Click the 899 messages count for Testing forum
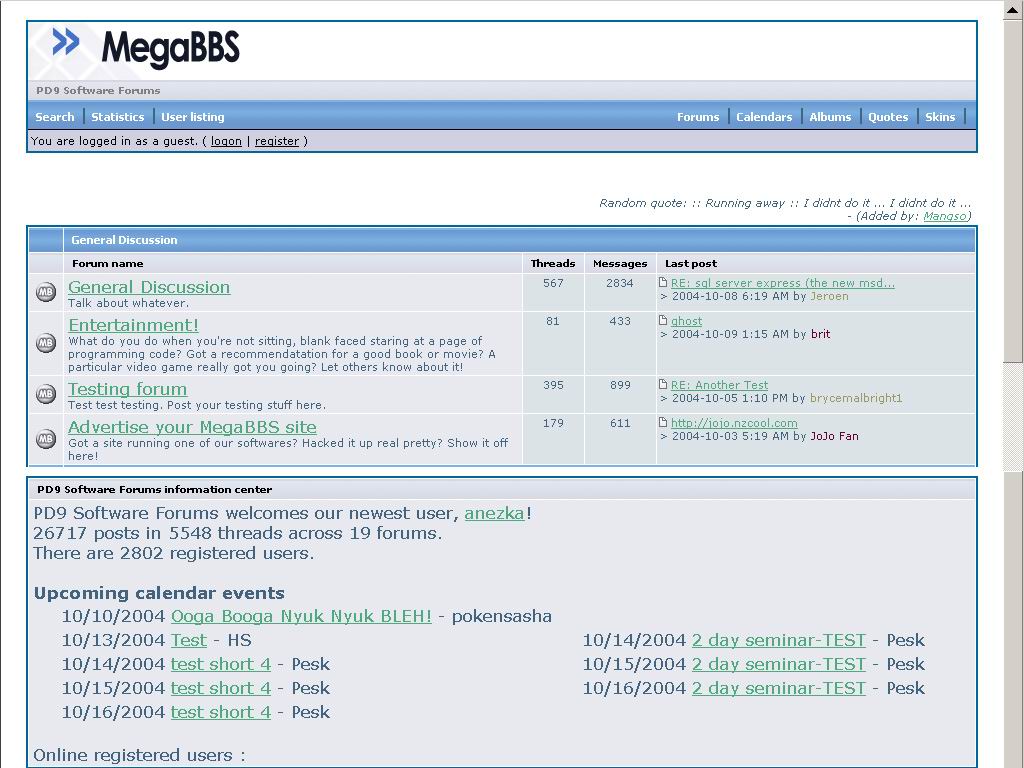The image size is (1024, 768). 620,385
